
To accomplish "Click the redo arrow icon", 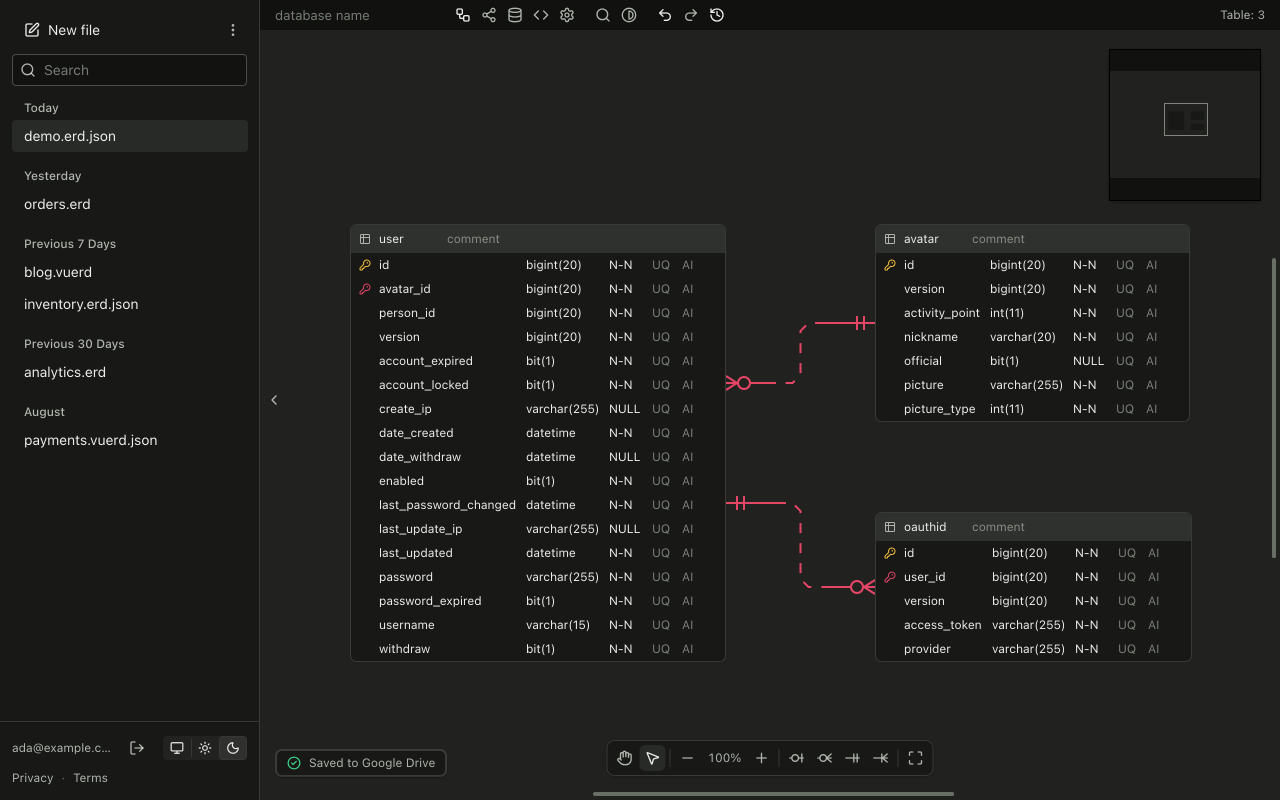I will [691, 15].
